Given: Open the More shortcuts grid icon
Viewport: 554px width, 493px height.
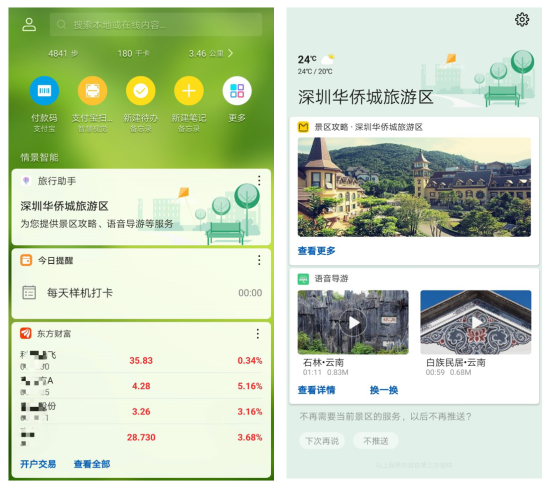Looking at the screenshot, I should pos(237,91).
